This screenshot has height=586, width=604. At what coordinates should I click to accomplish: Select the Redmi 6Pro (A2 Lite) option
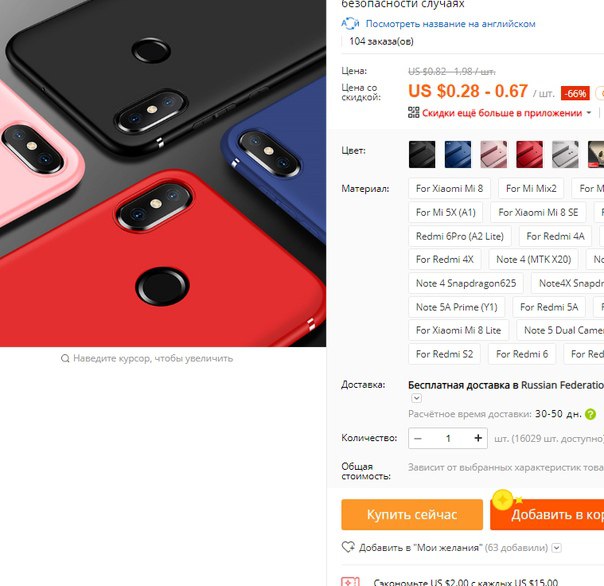pos(460,236)
